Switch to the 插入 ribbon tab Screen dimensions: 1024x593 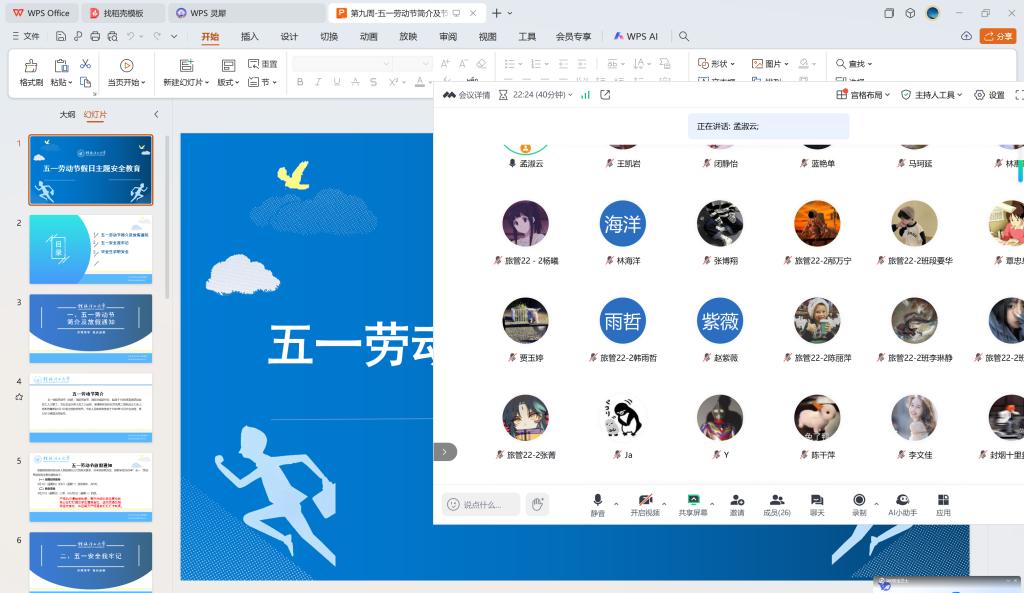click(x=249, y=36)
